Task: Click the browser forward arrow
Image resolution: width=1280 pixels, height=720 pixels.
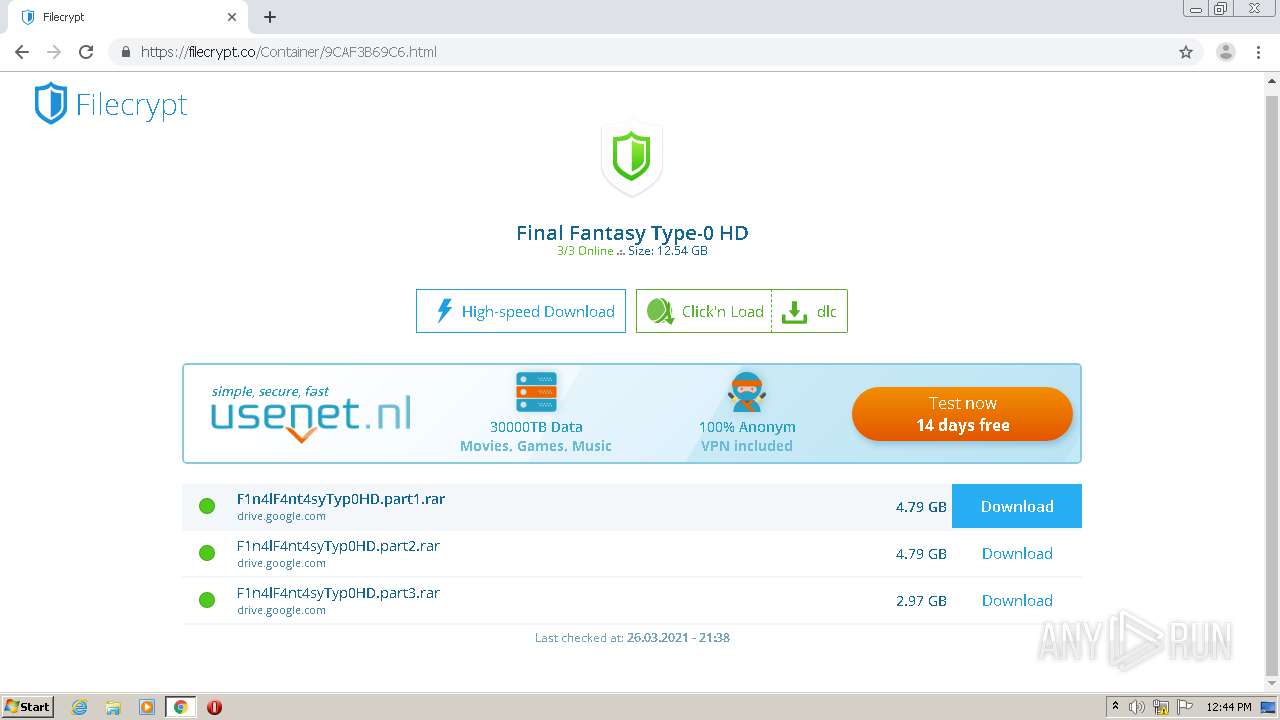Action: (54, 52)
